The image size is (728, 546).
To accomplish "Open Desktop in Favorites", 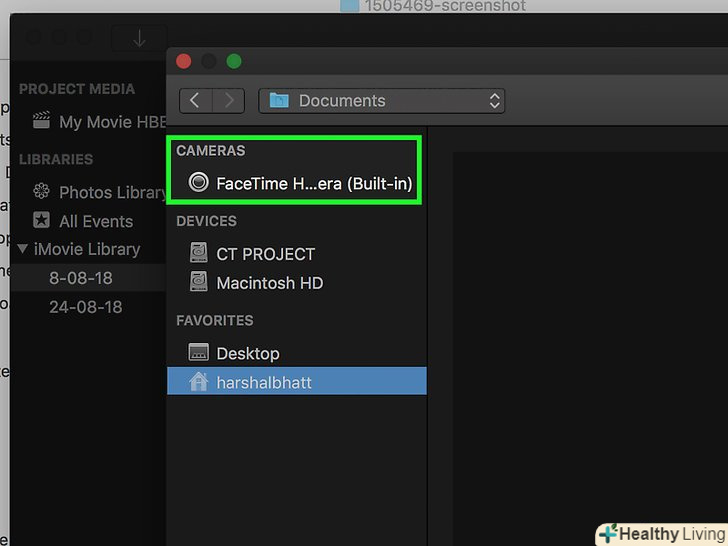I will point(297,353).
